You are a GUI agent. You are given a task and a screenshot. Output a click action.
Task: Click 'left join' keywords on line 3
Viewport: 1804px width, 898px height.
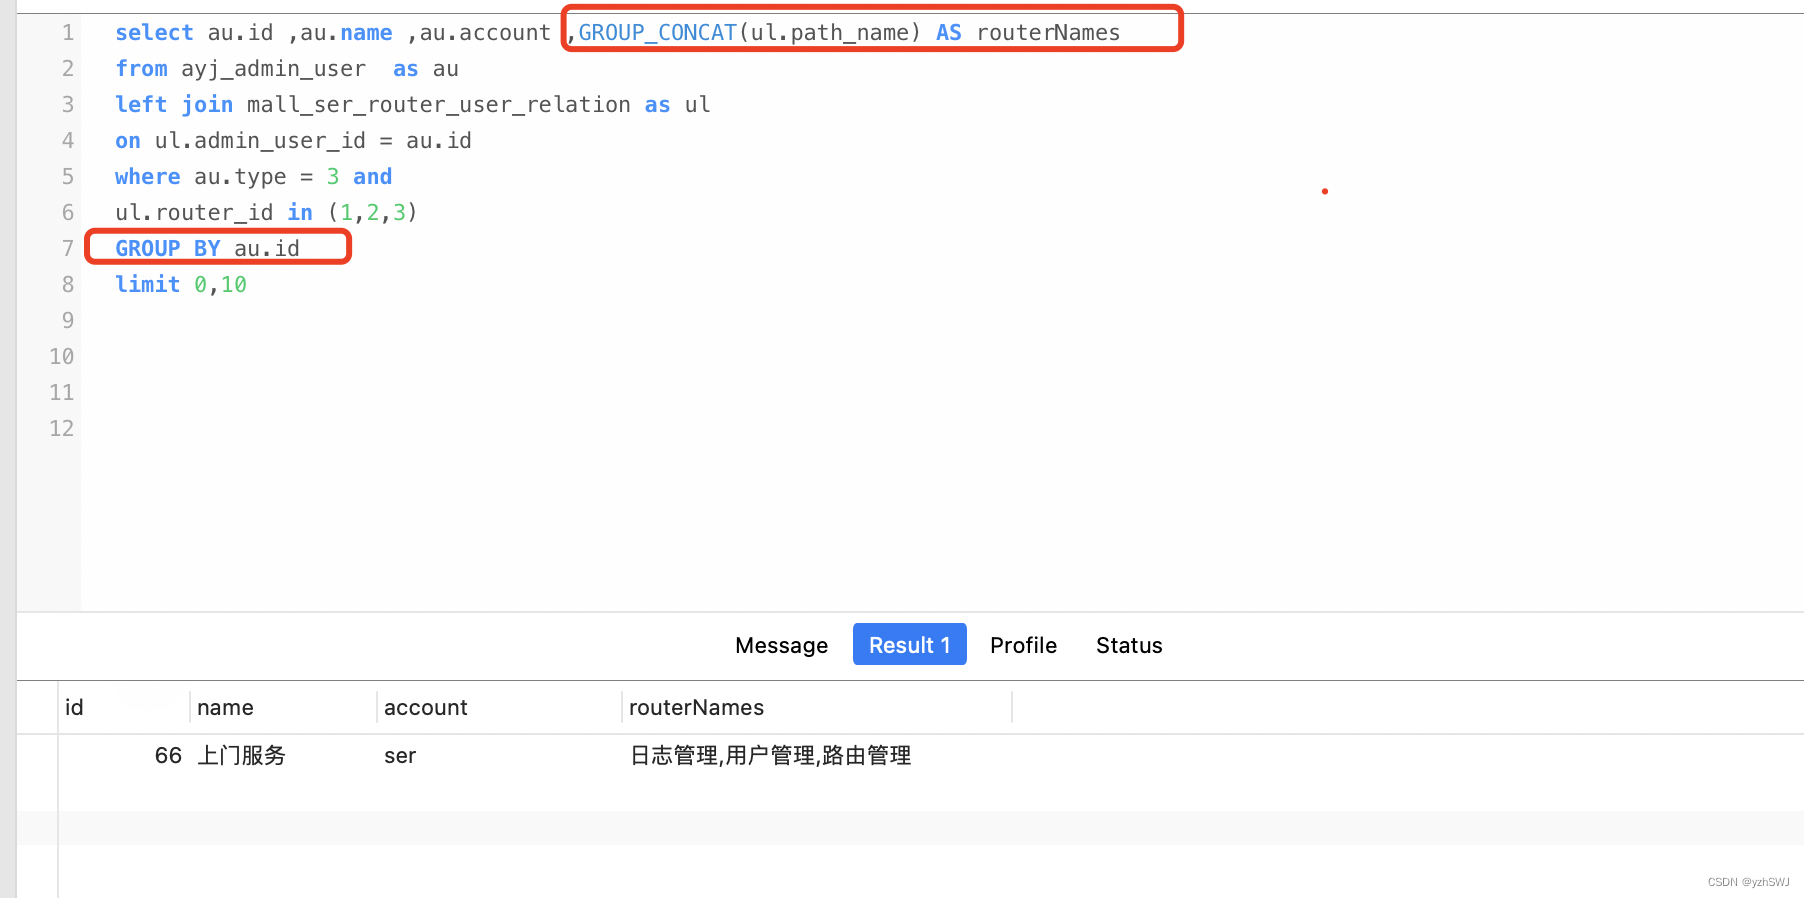[x=174, y=105]
